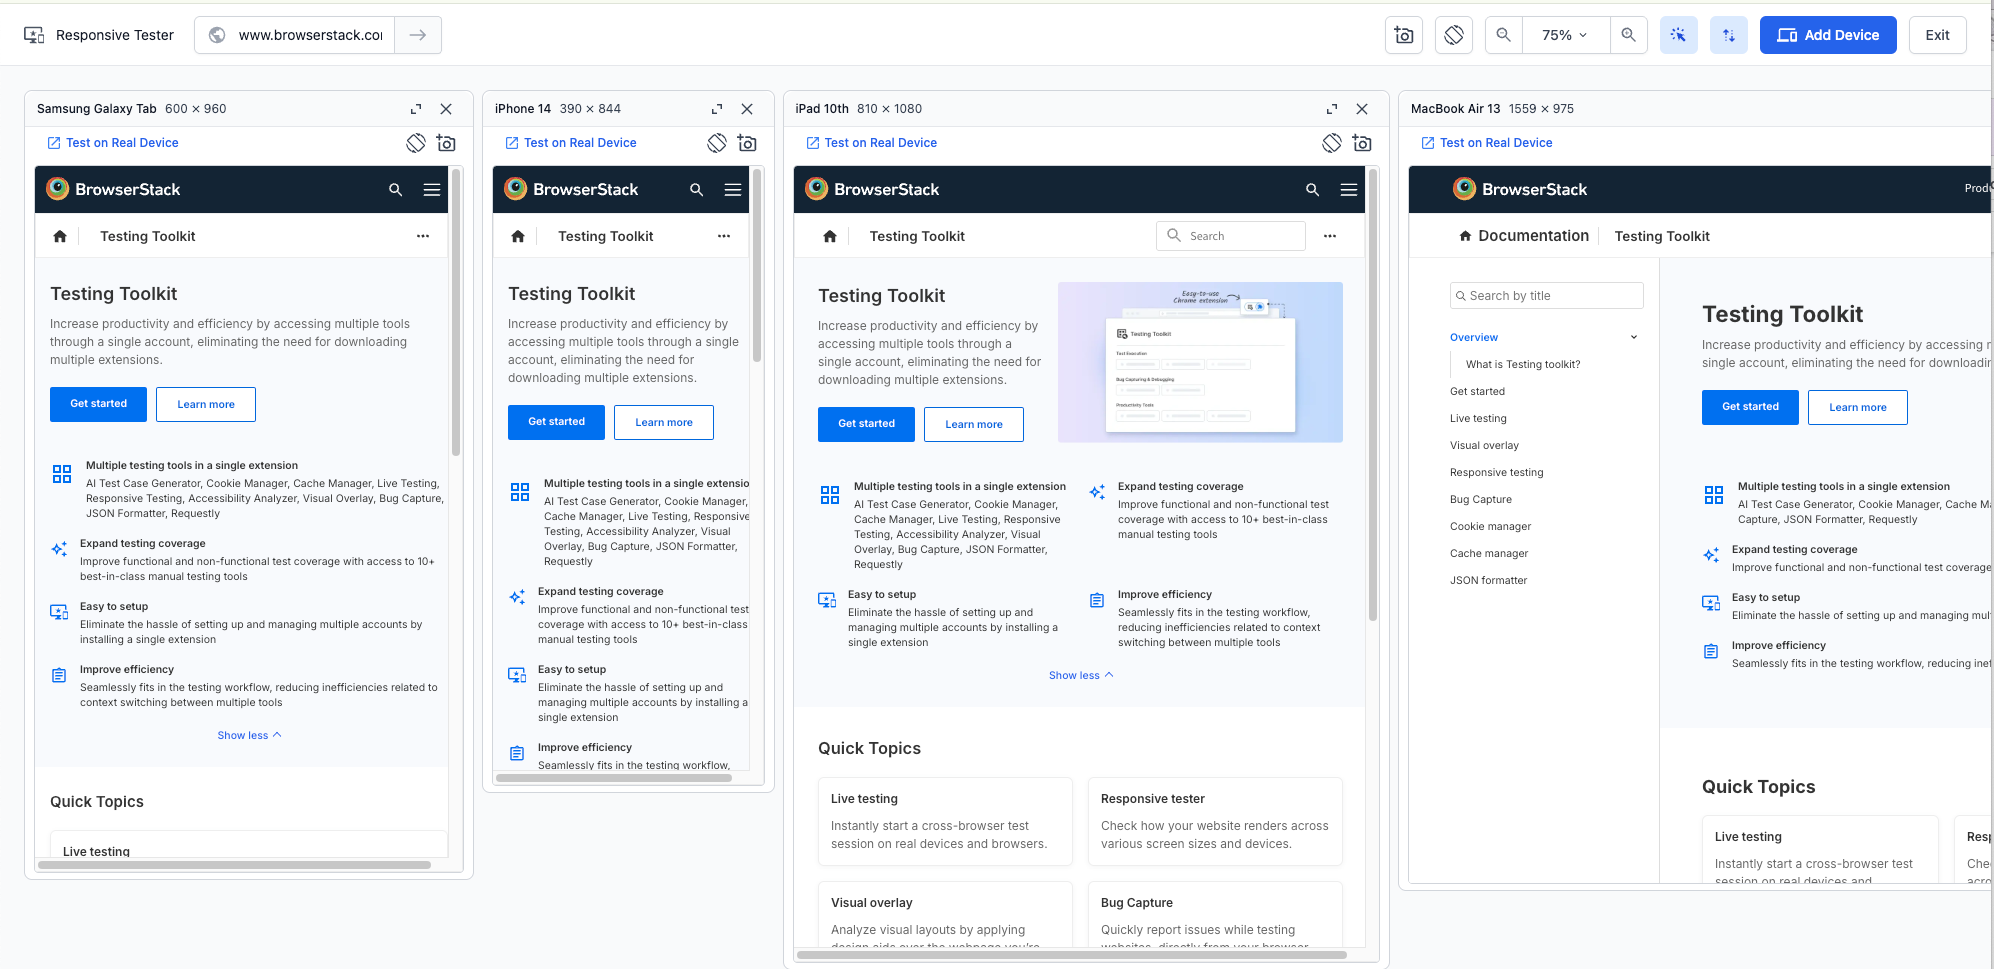Switch to the Documentation tab on MacBook Air
Image resolution: width=1994 pixels, height=969 pixels.
[x=1532, y=235]
